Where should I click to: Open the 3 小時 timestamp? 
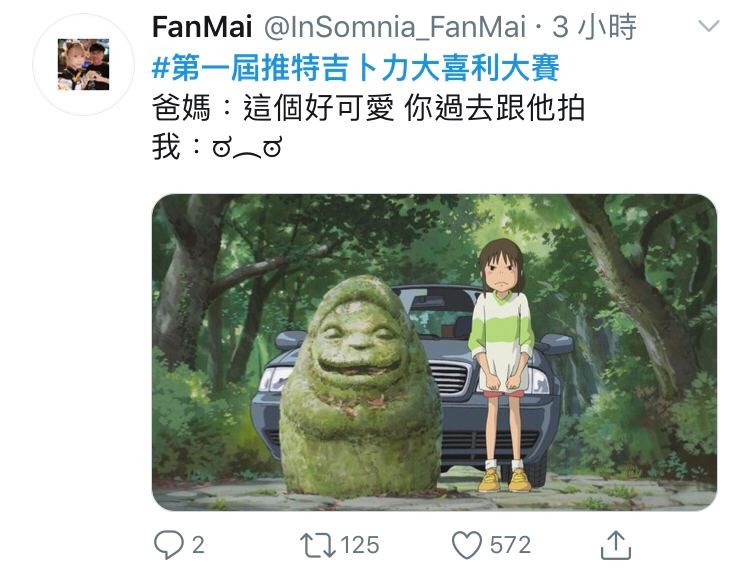coord(594,27)
